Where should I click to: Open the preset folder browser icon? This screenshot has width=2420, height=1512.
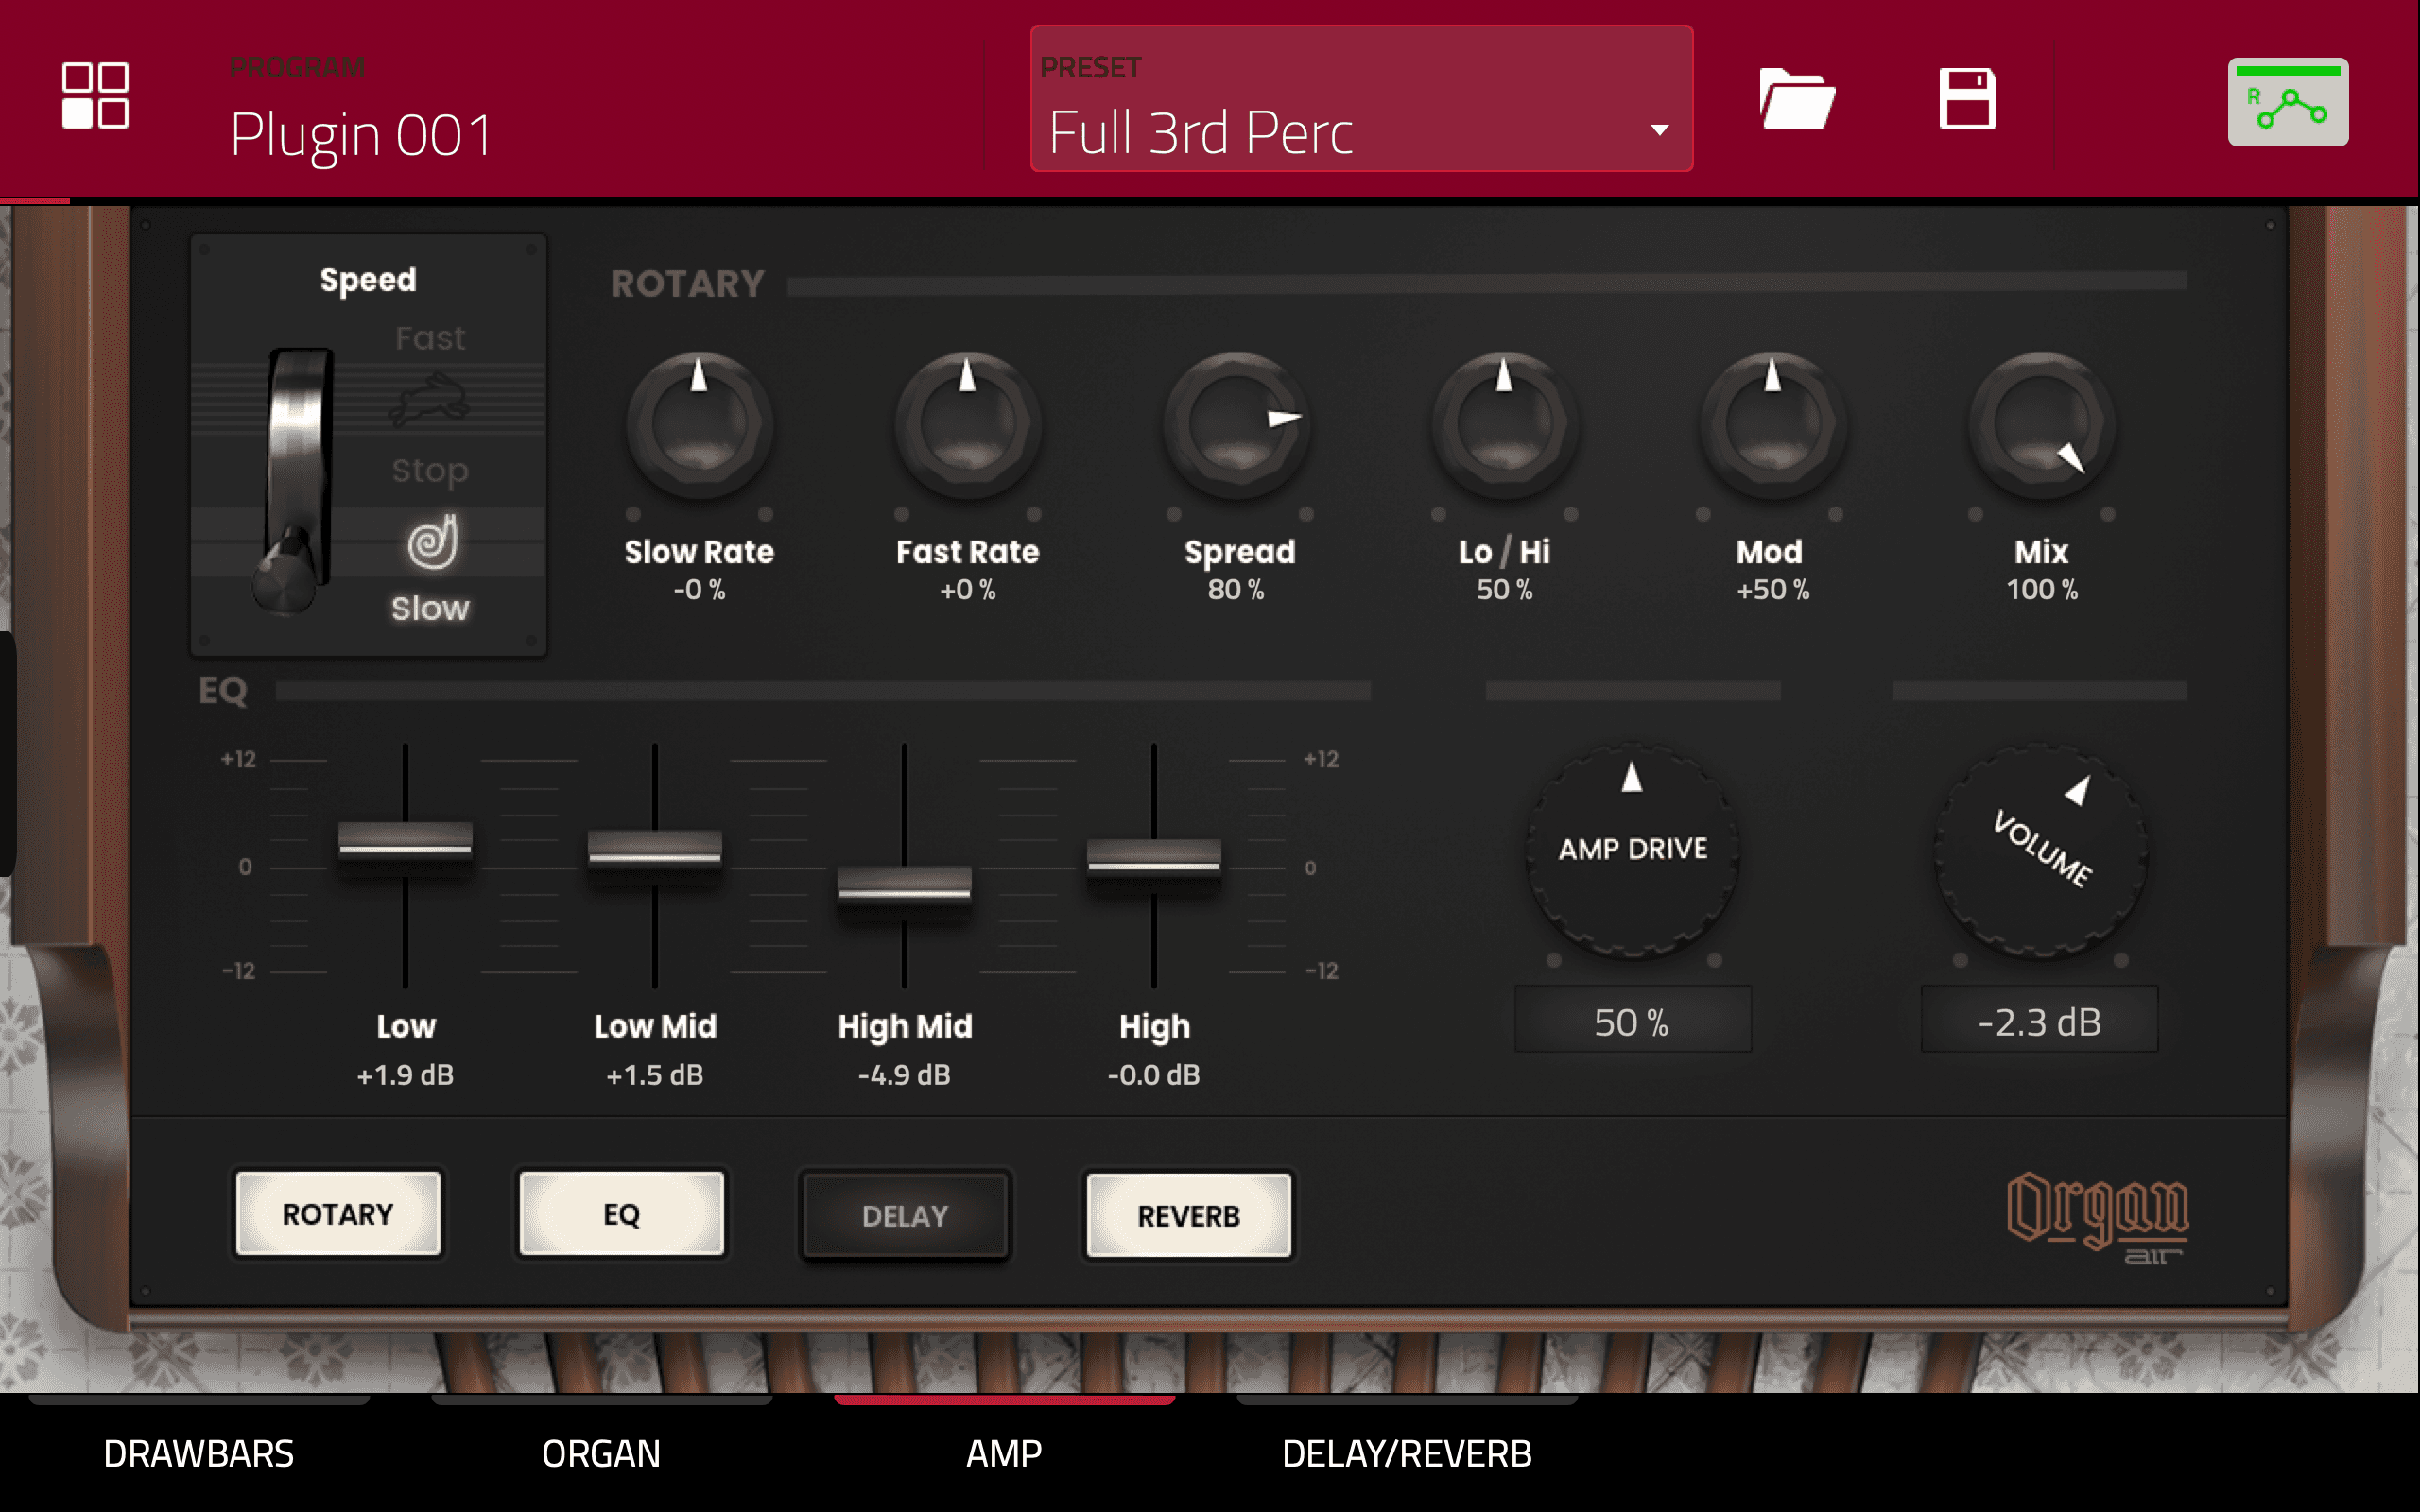[x=1796, y=98]
